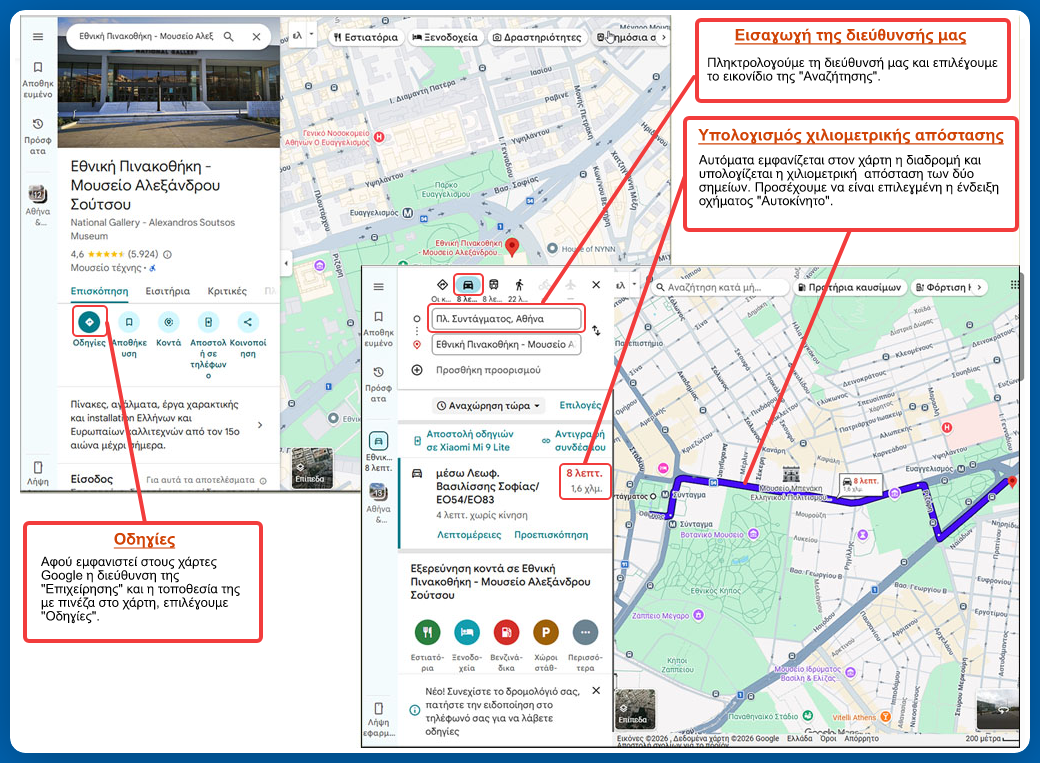This screenshot has height=763, width=1040.
Task: Open Αποθηκευμένο saved sidebar in place window
Action: point(38,79)
